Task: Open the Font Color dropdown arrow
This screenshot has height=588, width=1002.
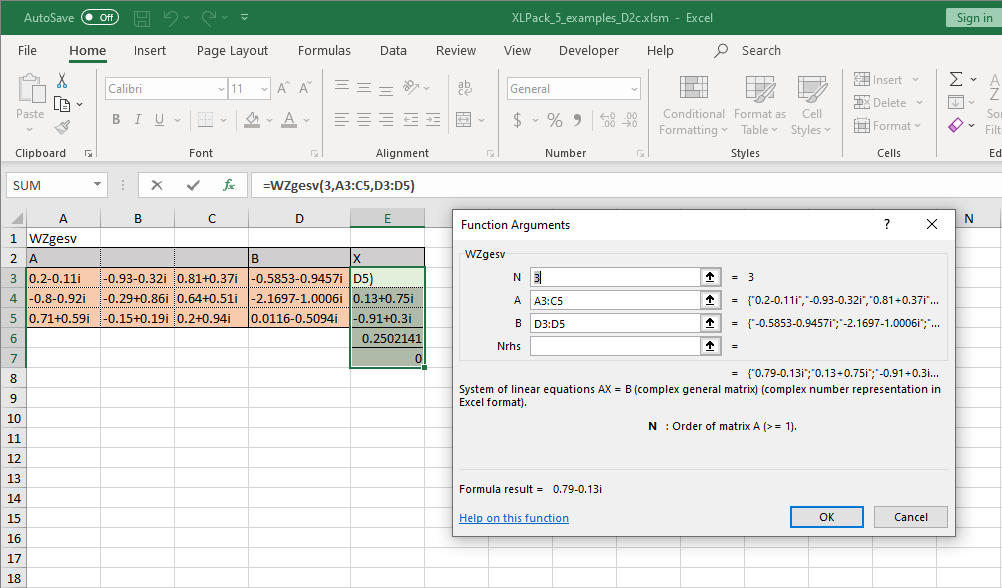Action: 307,120
